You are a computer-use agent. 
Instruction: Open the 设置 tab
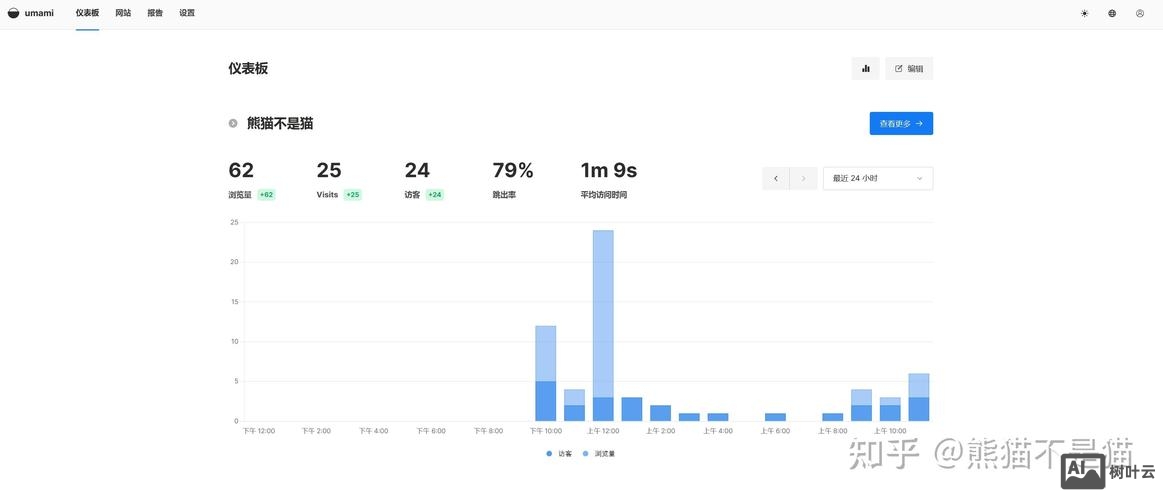coord(187,14)
